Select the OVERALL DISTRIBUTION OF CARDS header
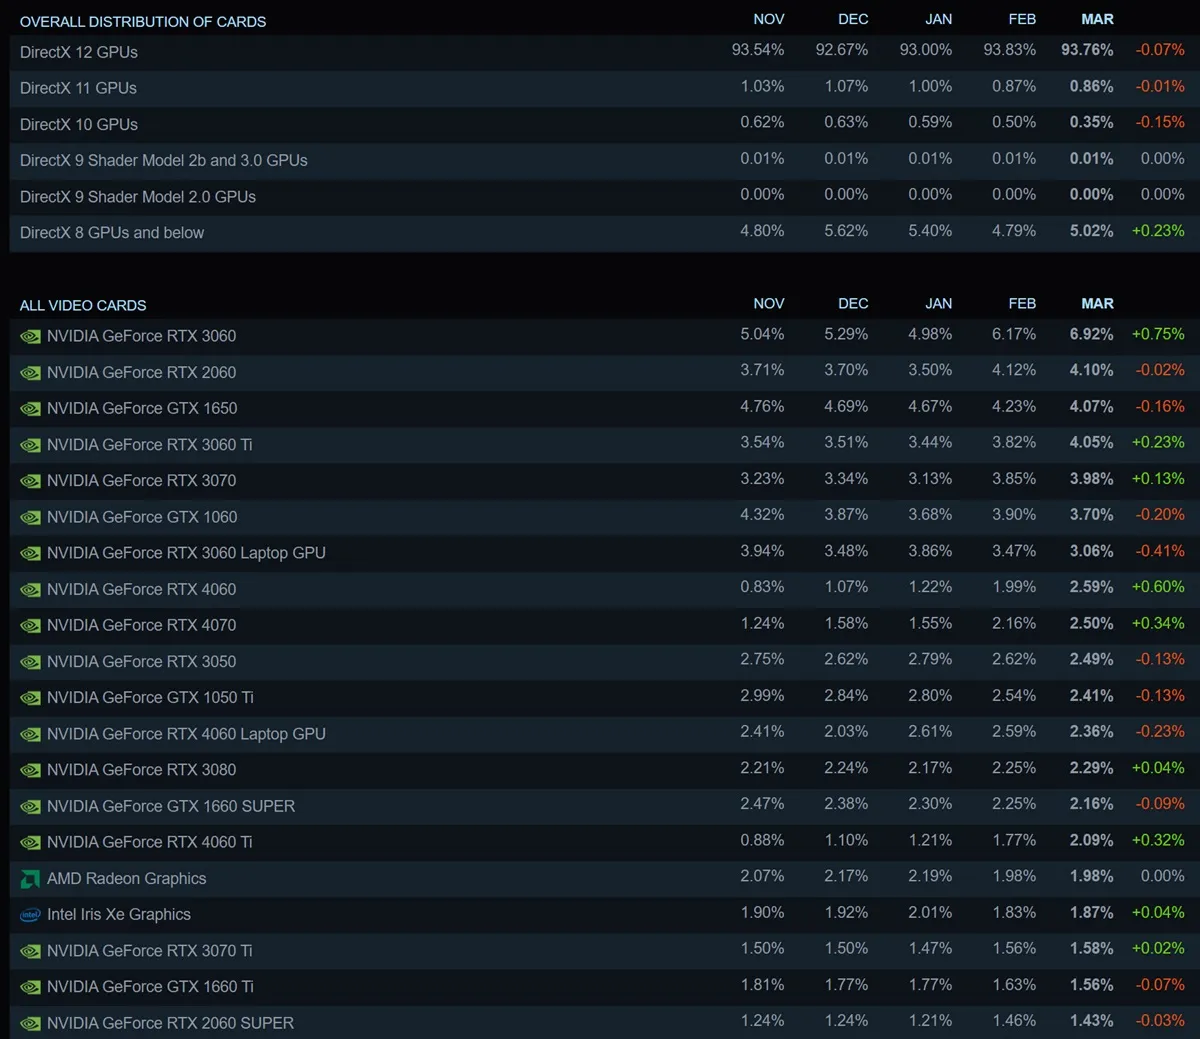 click(x=143, y=21)
